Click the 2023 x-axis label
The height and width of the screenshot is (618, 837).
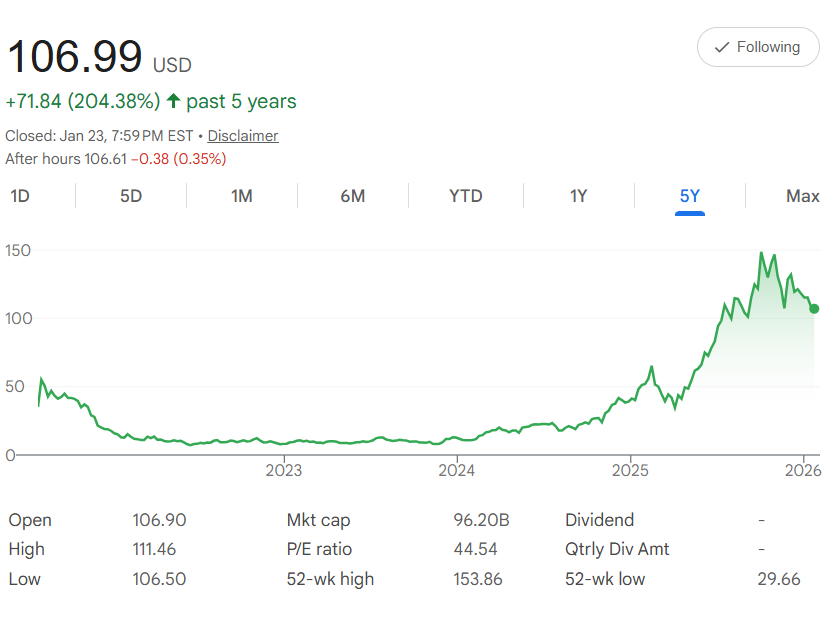pos(284,470)
